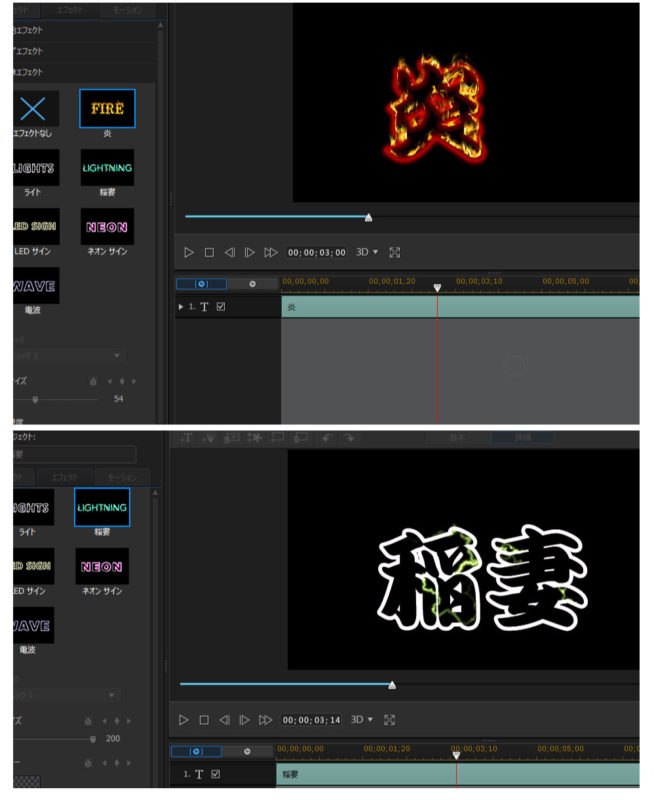Screen dimensions: 654x800
Task: Switch to the モーション tab above the FIRE preset
Action: pyautogui.click(x=128, y=11)
